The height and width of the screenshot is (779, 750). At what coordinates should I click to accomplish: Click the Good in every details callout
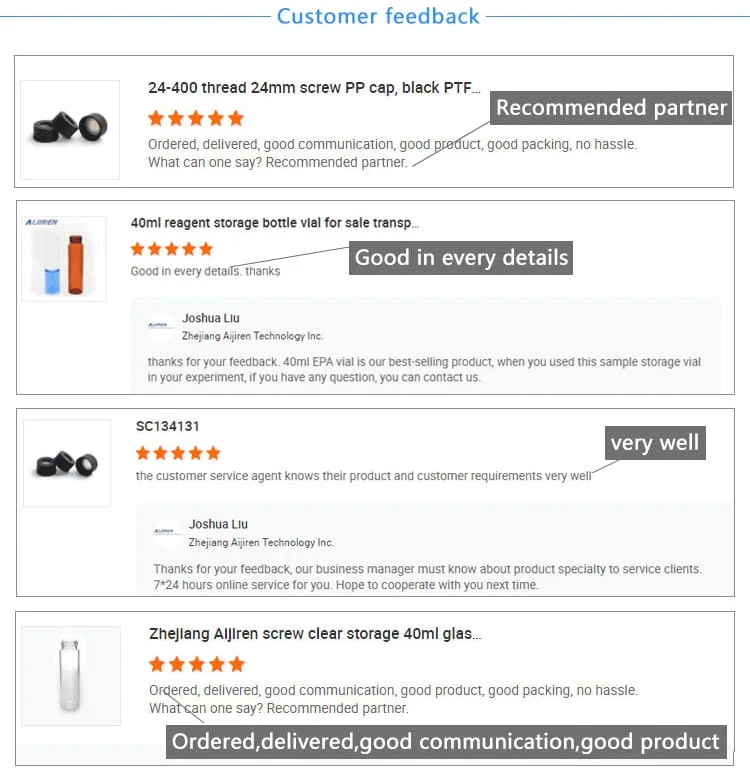click(461, 258)
